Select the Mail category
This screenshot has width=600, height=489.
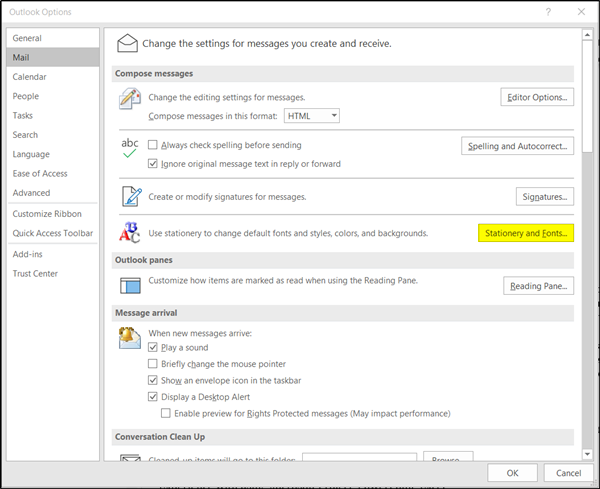point(53,57)
